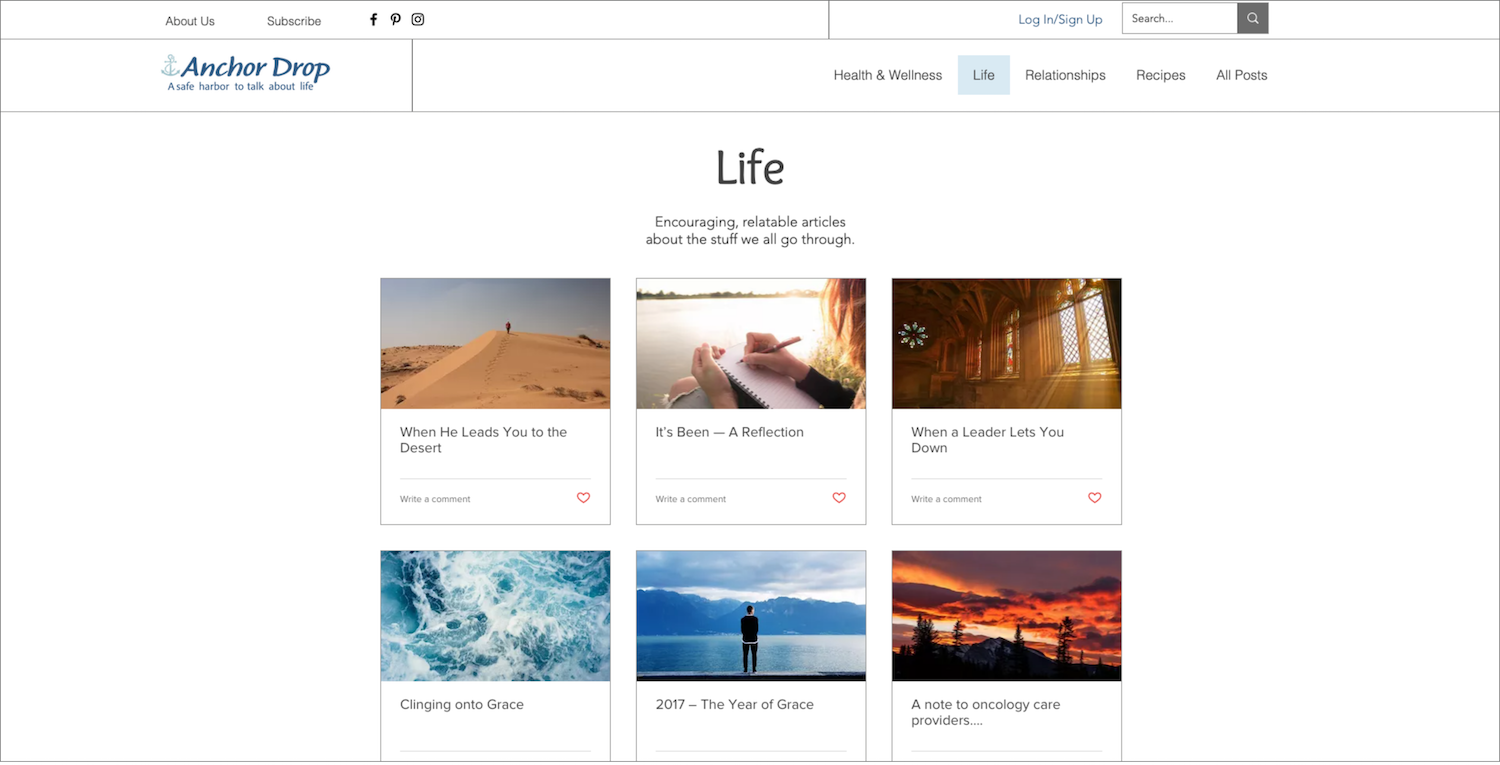
Task: Focus the Search input field
Action: tap(1180, 18)
